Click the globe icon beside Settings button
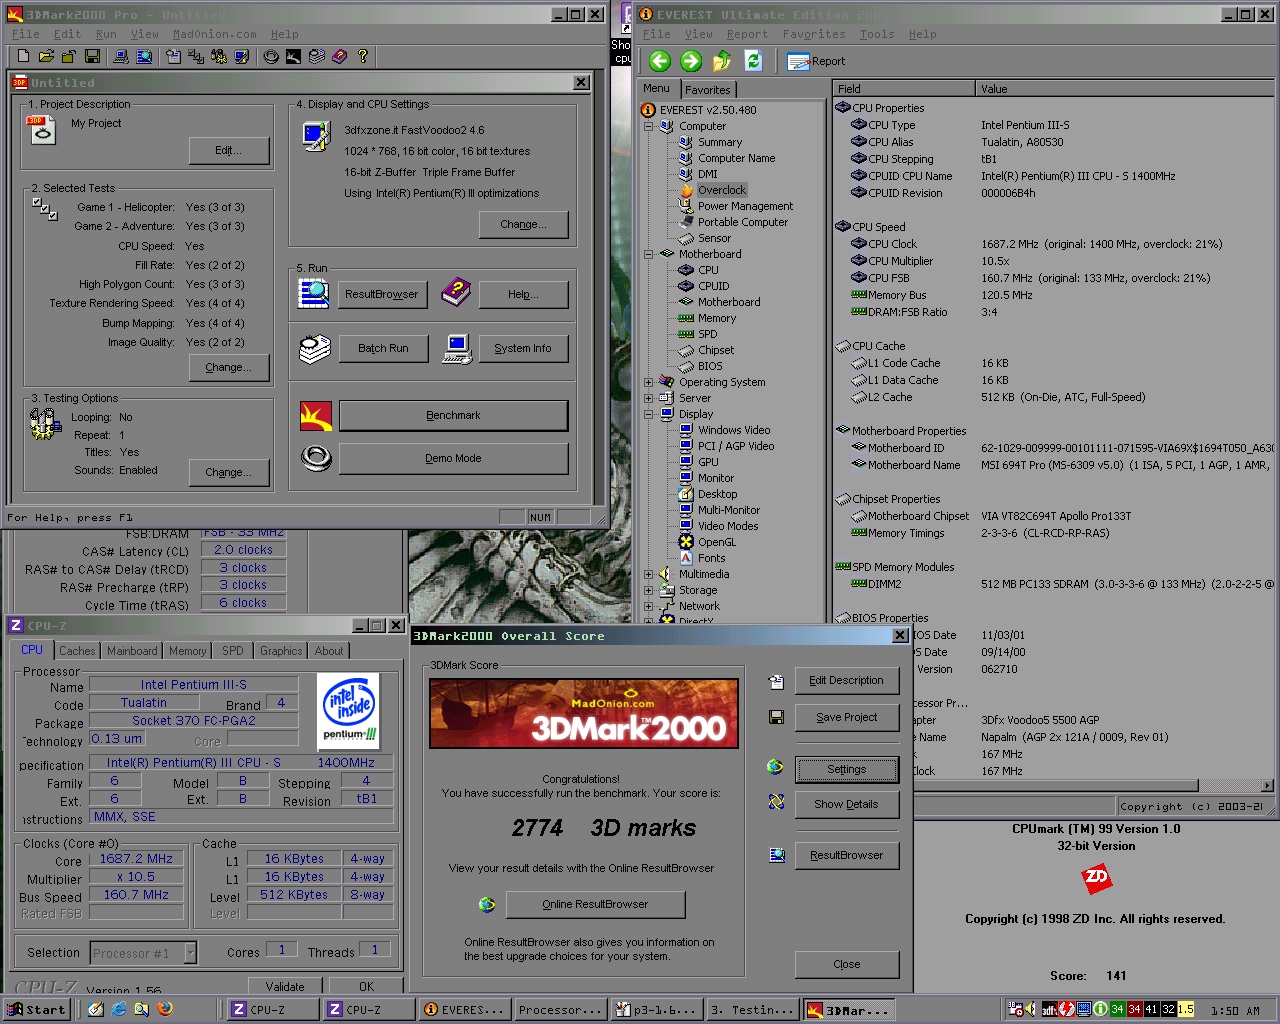This screenshot has height=1024, width=1280. click(x=775, y=767)
